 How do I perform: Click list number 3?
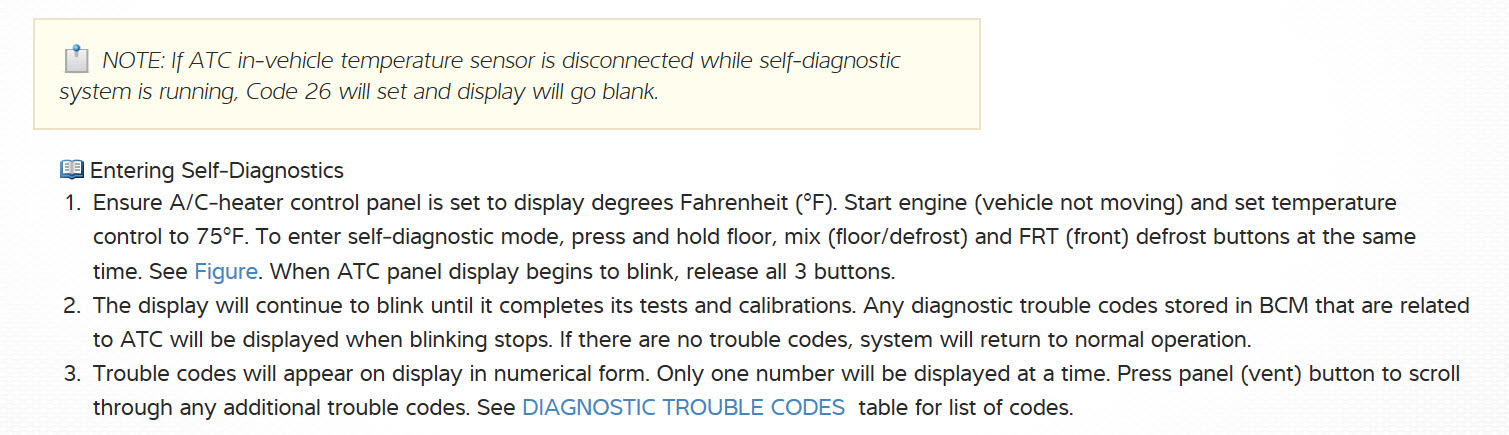click(72, 374)
